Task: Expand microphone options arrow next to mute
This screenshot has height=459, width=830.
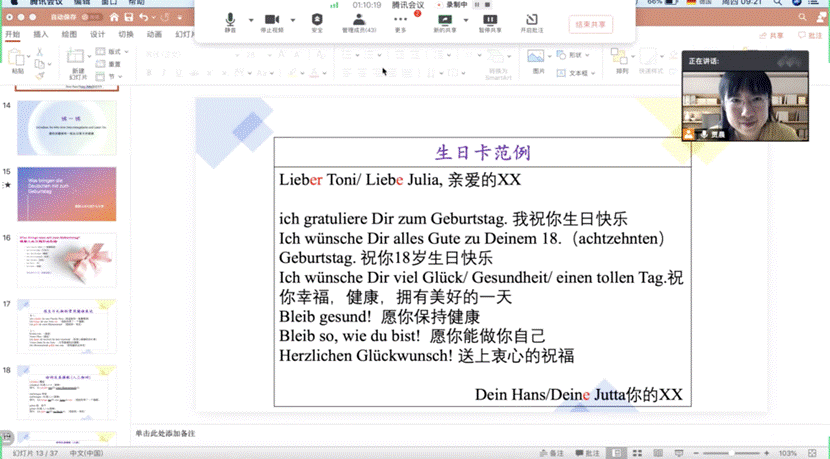Action: [249, 20]
